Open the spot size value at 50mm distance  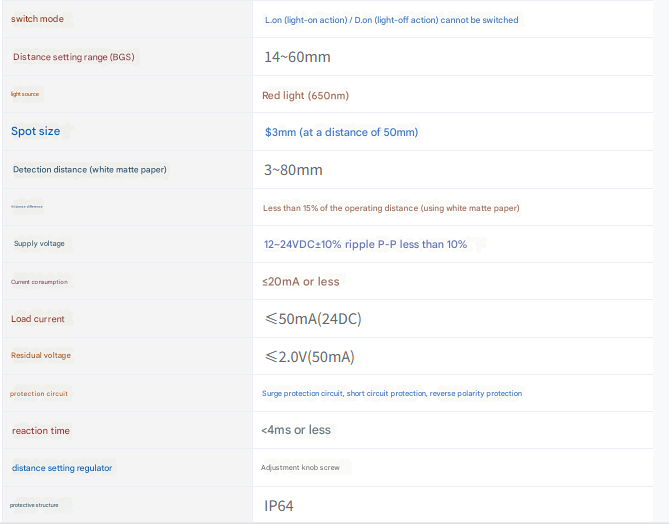(x=341, y=132)
